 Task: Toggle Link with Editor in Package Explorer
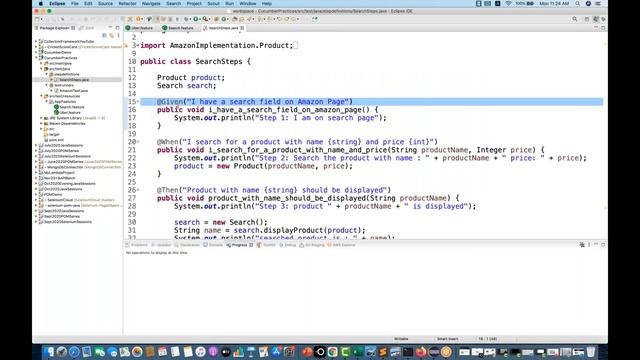point(111,36)
